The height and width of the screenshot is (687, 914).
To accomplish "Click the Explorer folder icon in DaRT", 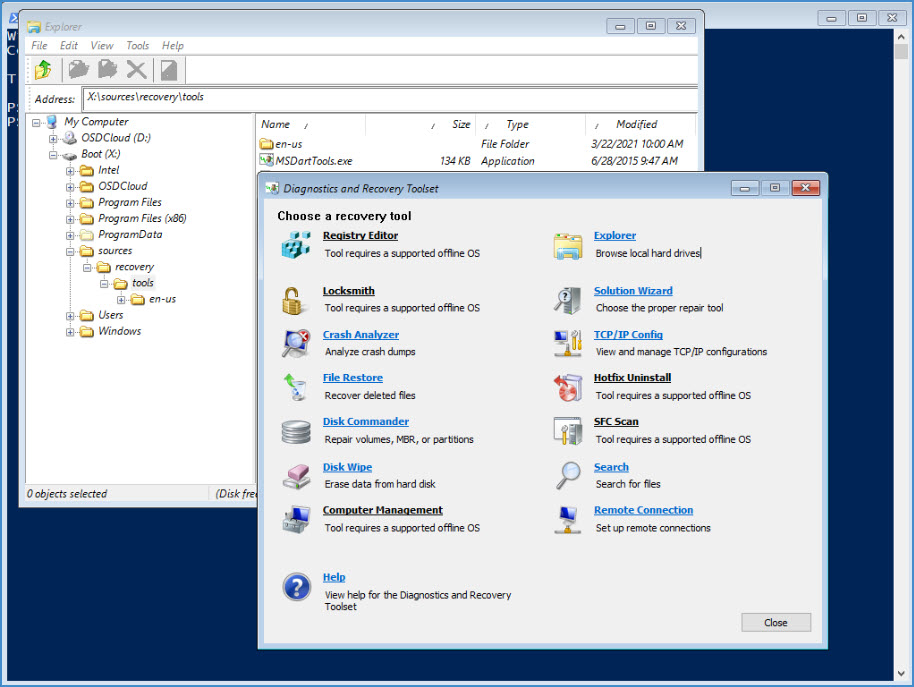I will (x=568, y=246).
